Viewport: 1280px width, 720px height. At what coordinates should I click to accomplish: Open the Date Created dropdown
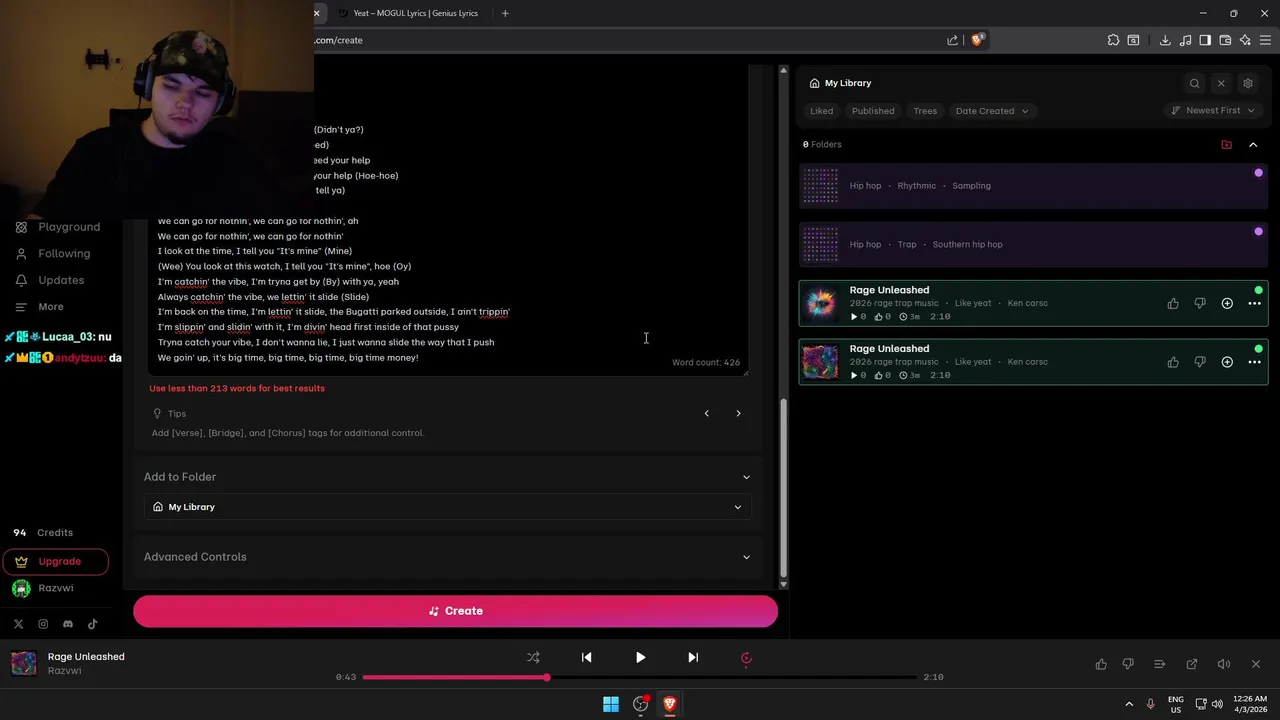(x=991, y=111)
